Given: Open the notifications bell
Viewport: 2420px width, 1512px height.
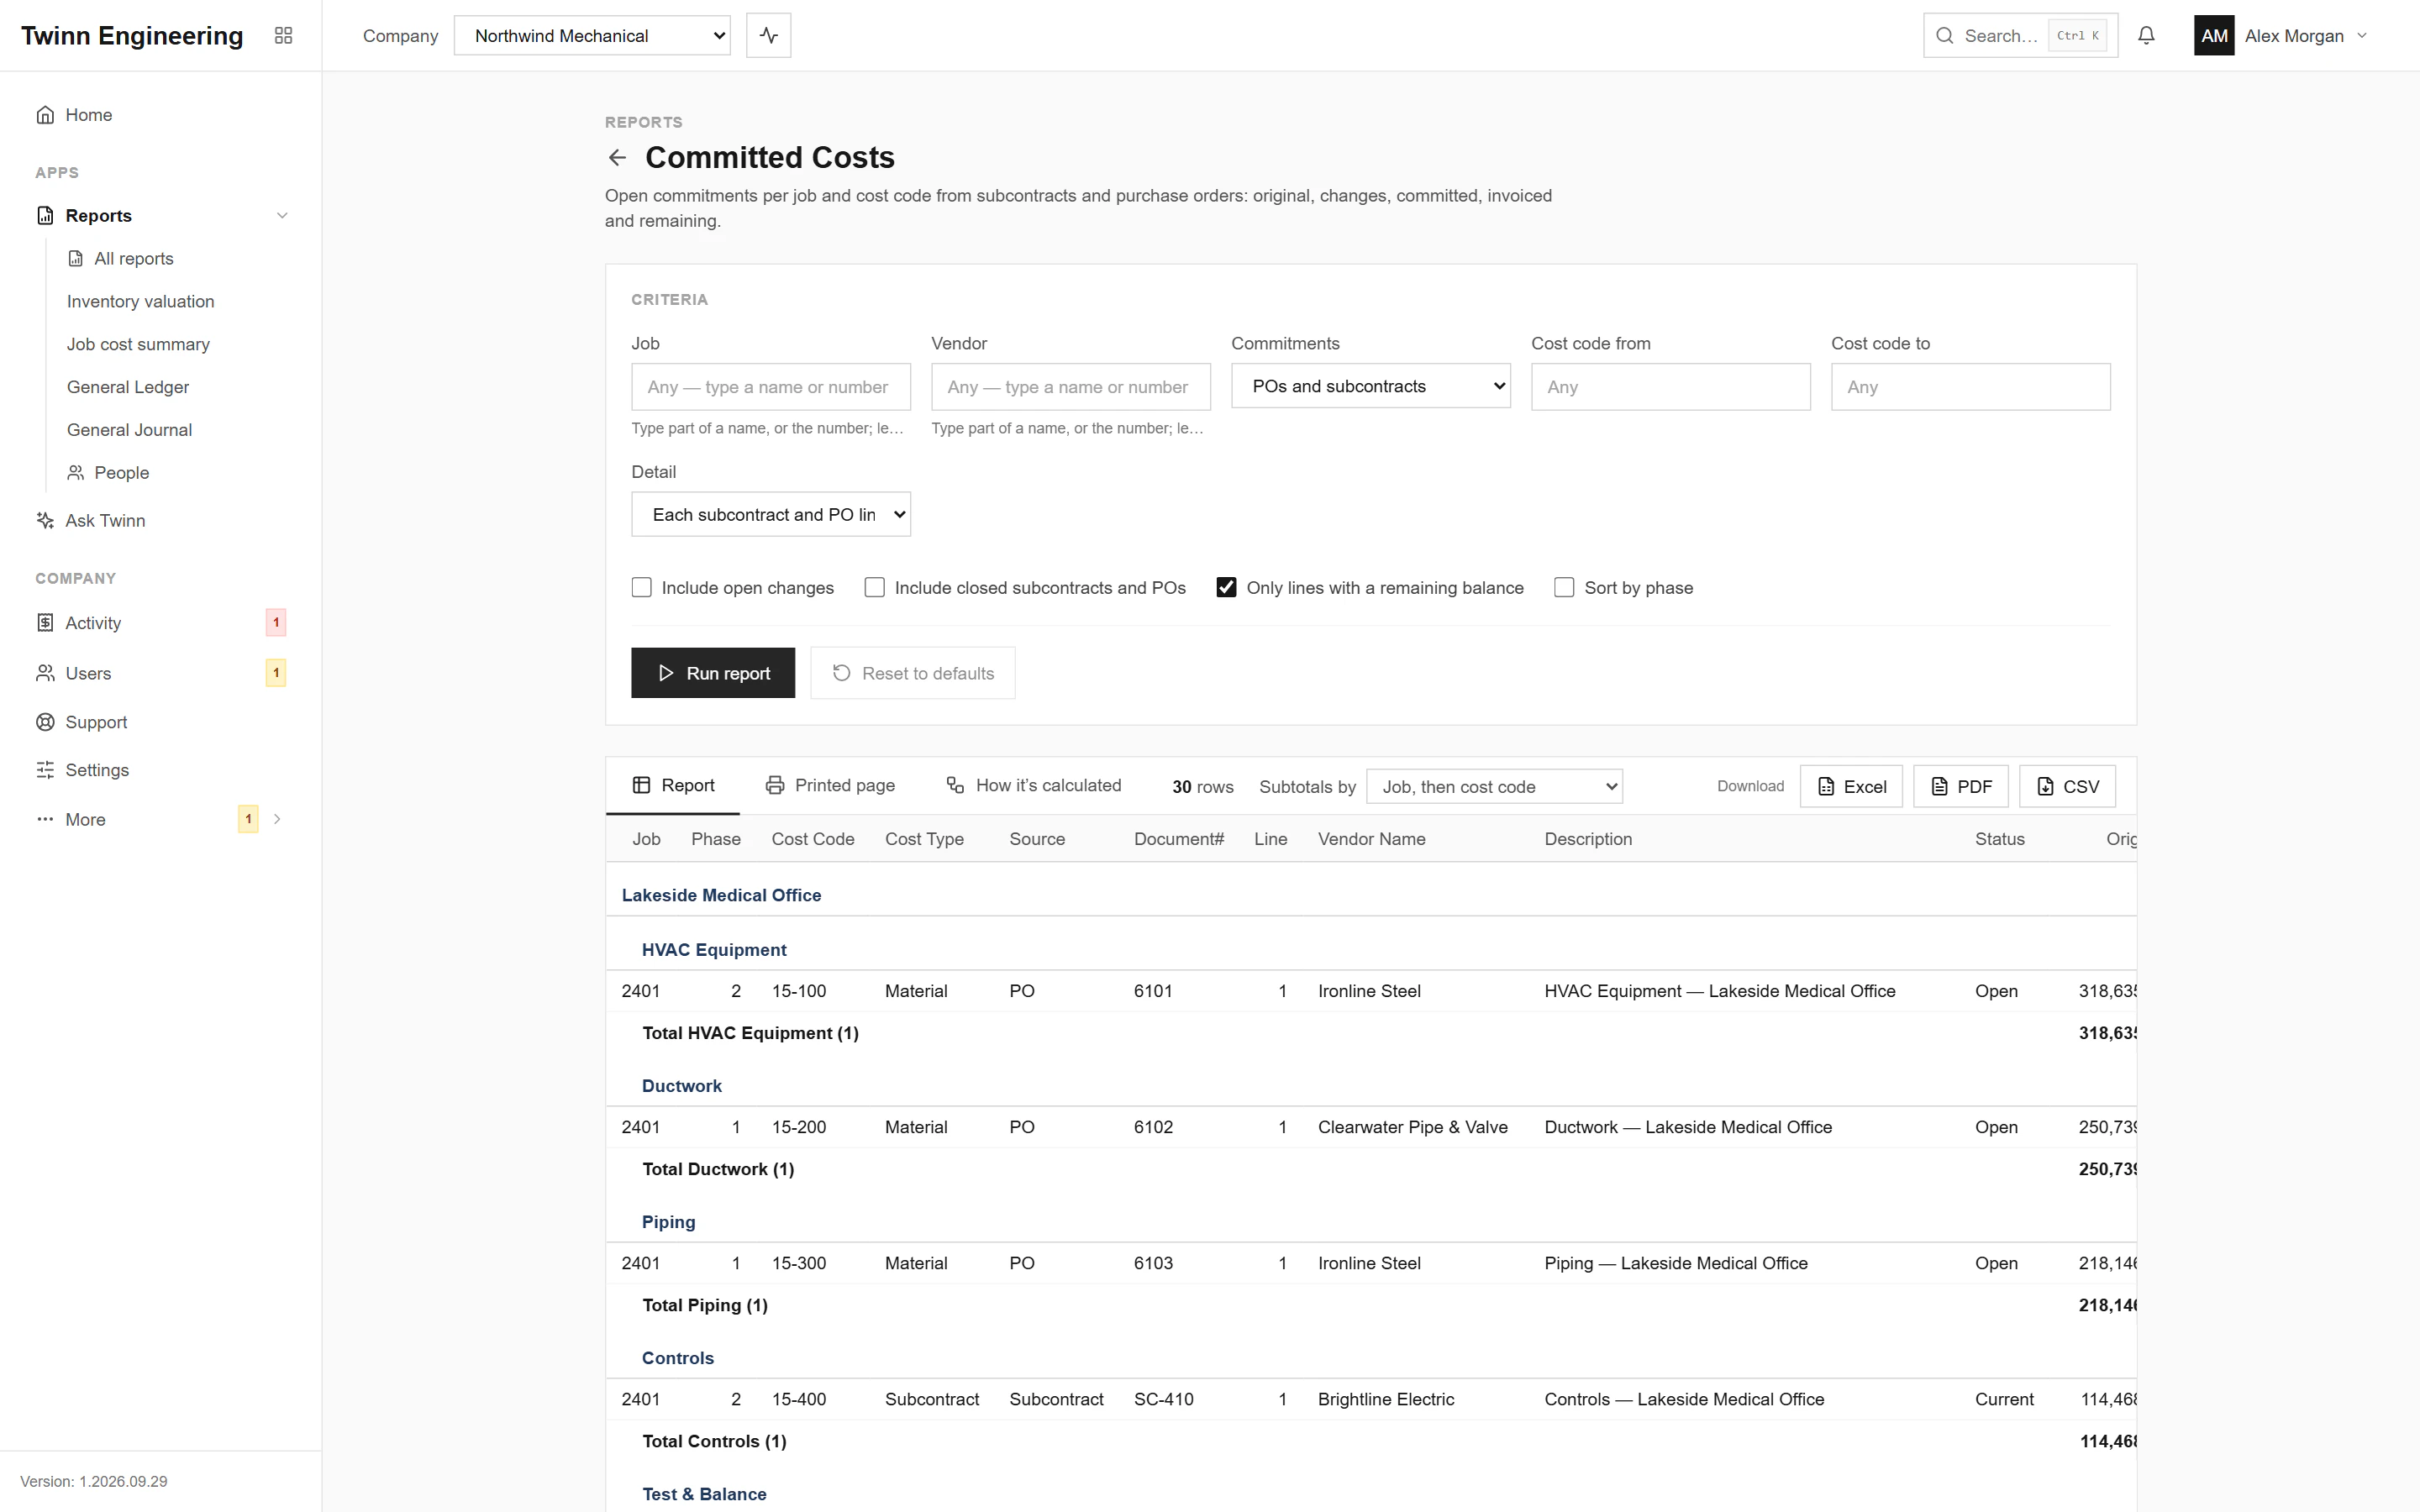Looking at the screenshot, I should pyautogui.click(x=2146, y=36).
